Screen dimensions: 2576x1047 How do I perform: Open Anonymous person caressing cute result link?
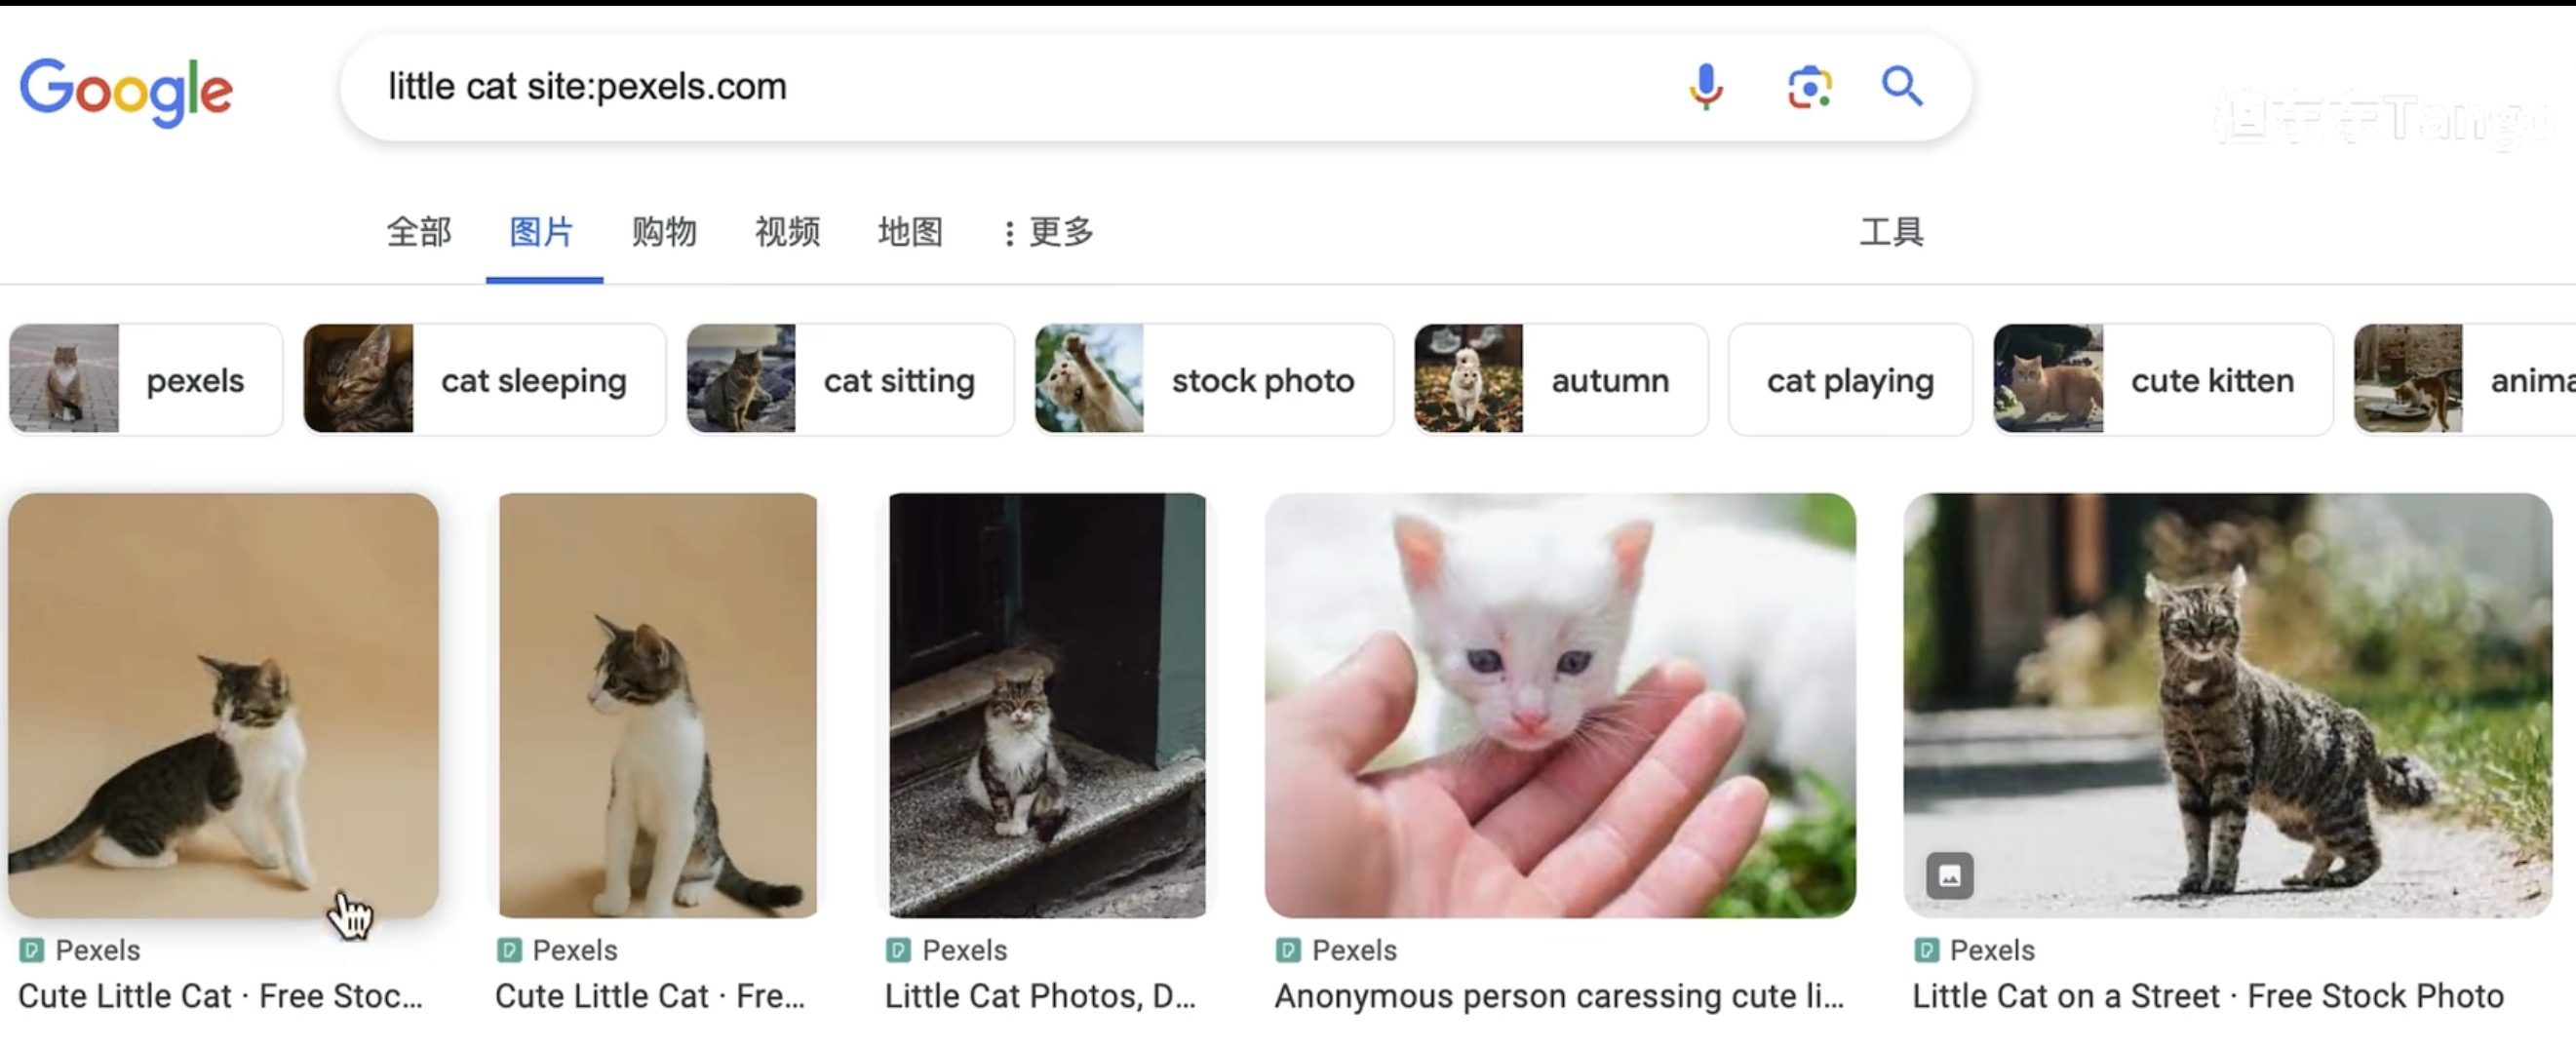tap(1559, 996)
